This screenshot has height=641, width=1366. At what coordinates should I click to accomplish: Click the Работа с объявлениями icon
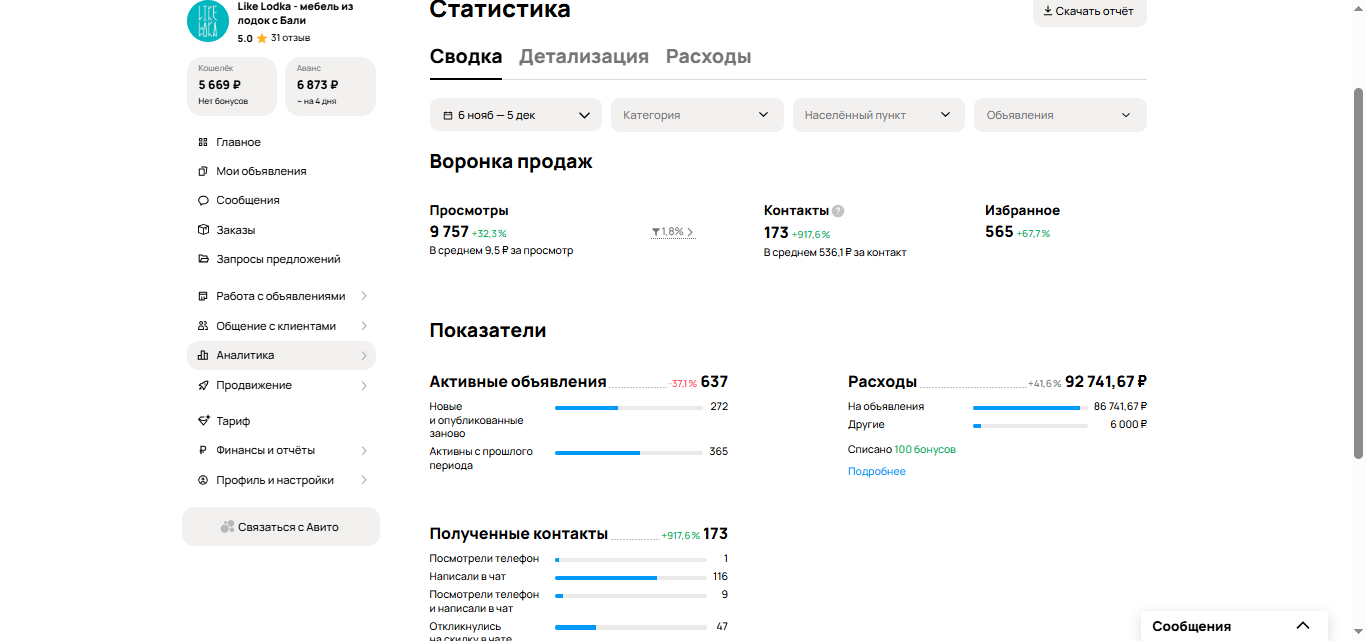203,296
